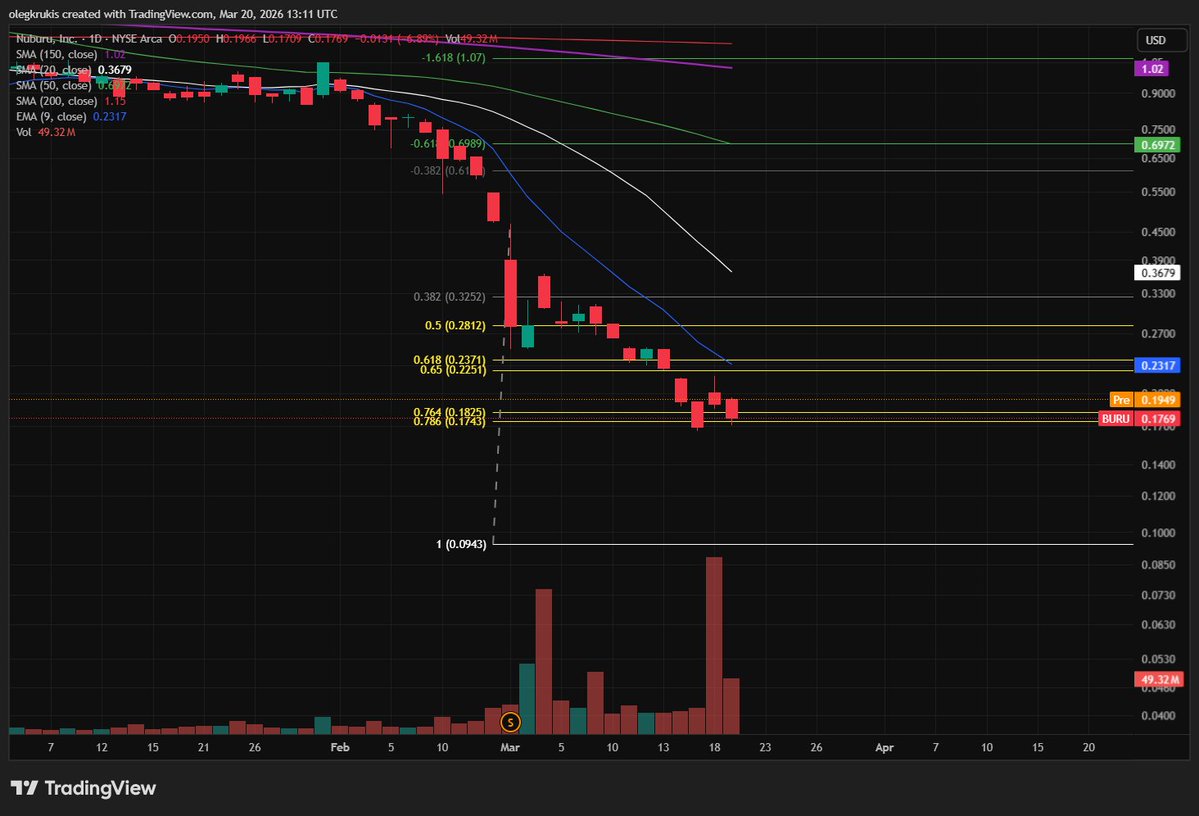This screenshot has height=816, width=1199.
Task: Click the 0.4500 value on price axis
Action: 1158,232
